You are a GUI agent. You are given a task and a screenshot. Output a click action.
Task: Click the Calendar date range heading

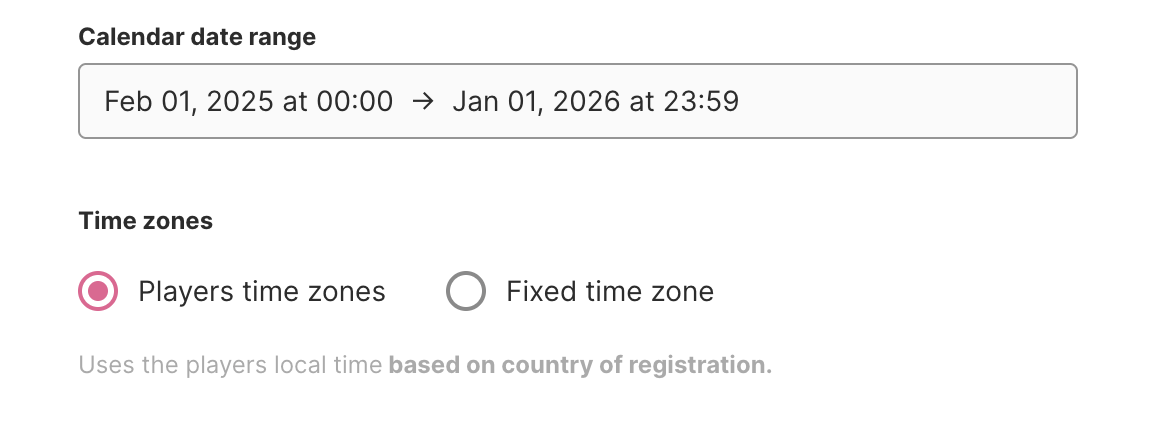(197, 38)
